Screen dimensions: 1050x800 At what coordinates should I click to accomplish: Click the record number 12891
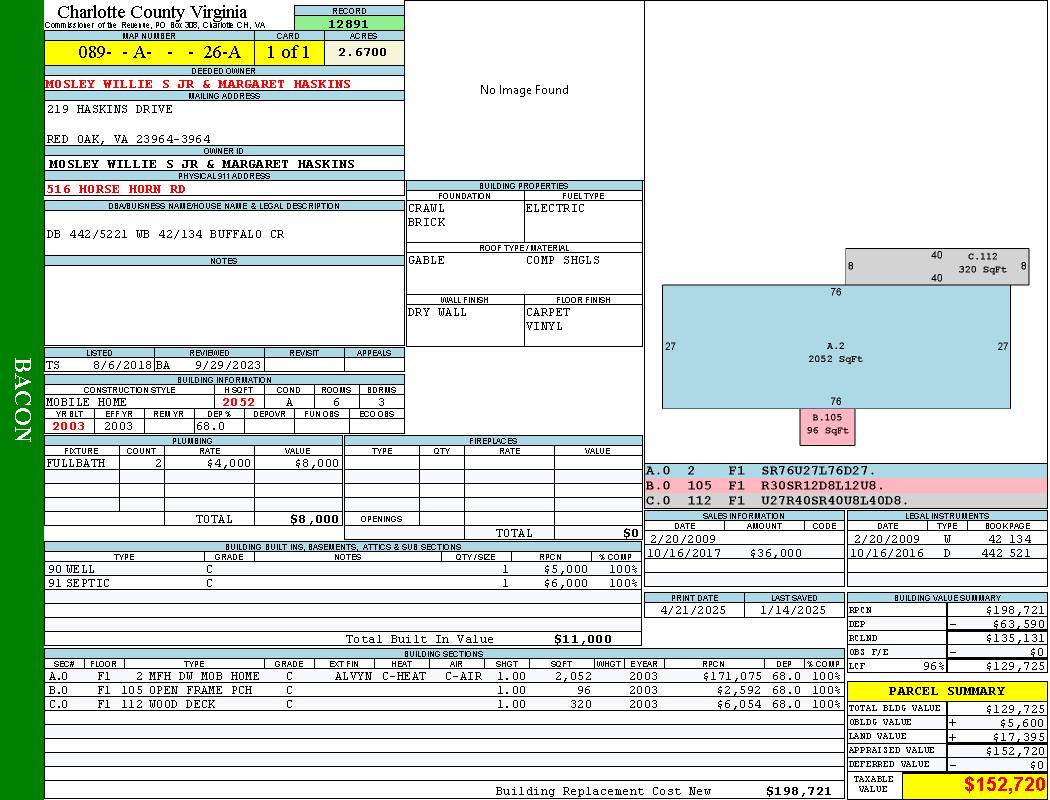(348, 23)
